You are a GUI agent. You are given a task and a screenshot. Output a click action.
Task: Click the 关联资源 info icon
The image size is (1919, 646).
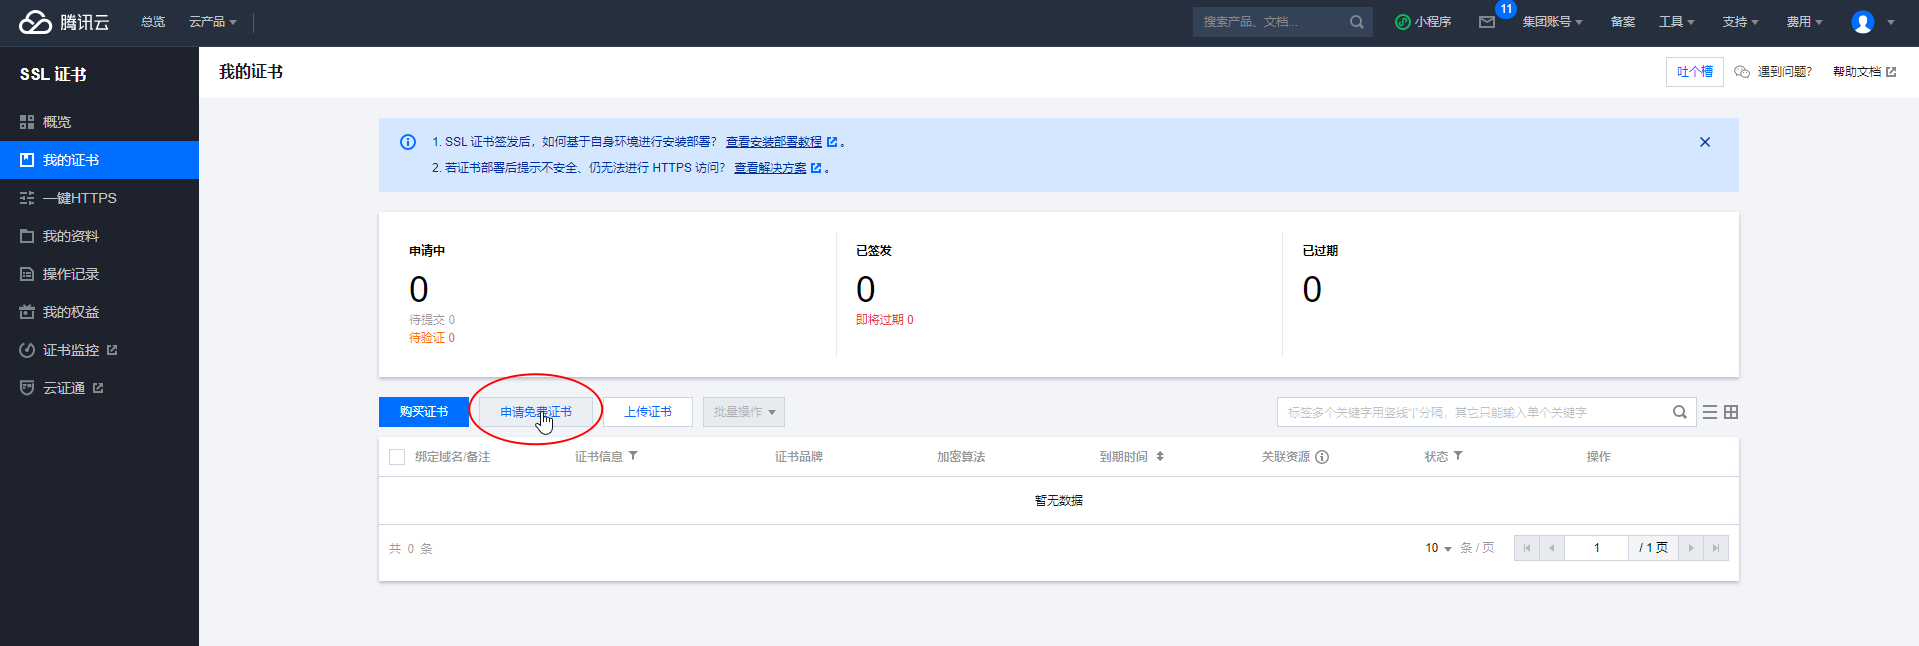click(x=1322, y=457)
